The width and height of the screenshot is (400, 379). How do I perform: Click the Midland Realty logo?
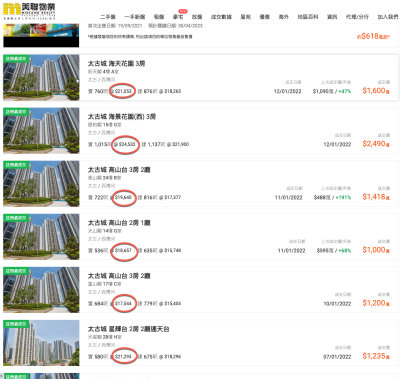(29, 11)
